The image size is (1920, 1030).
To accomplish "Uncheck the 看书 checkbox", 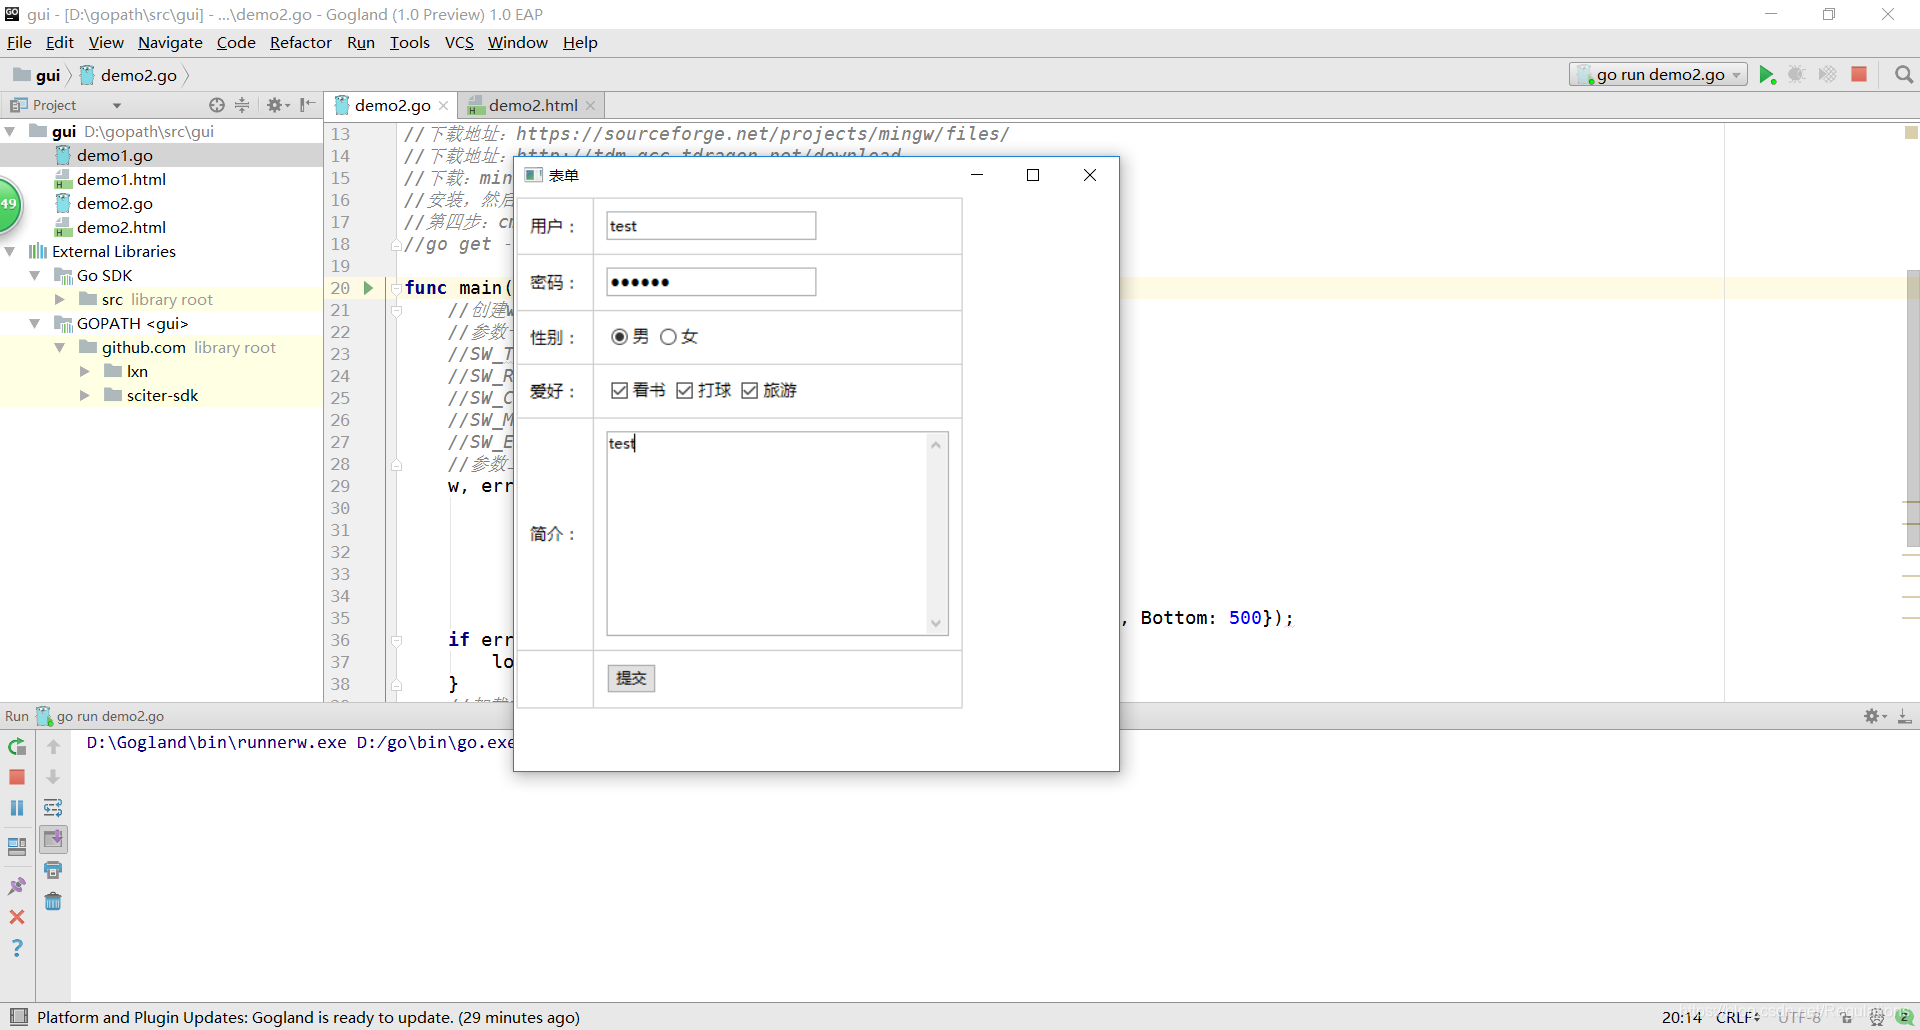I will [619, 390].
